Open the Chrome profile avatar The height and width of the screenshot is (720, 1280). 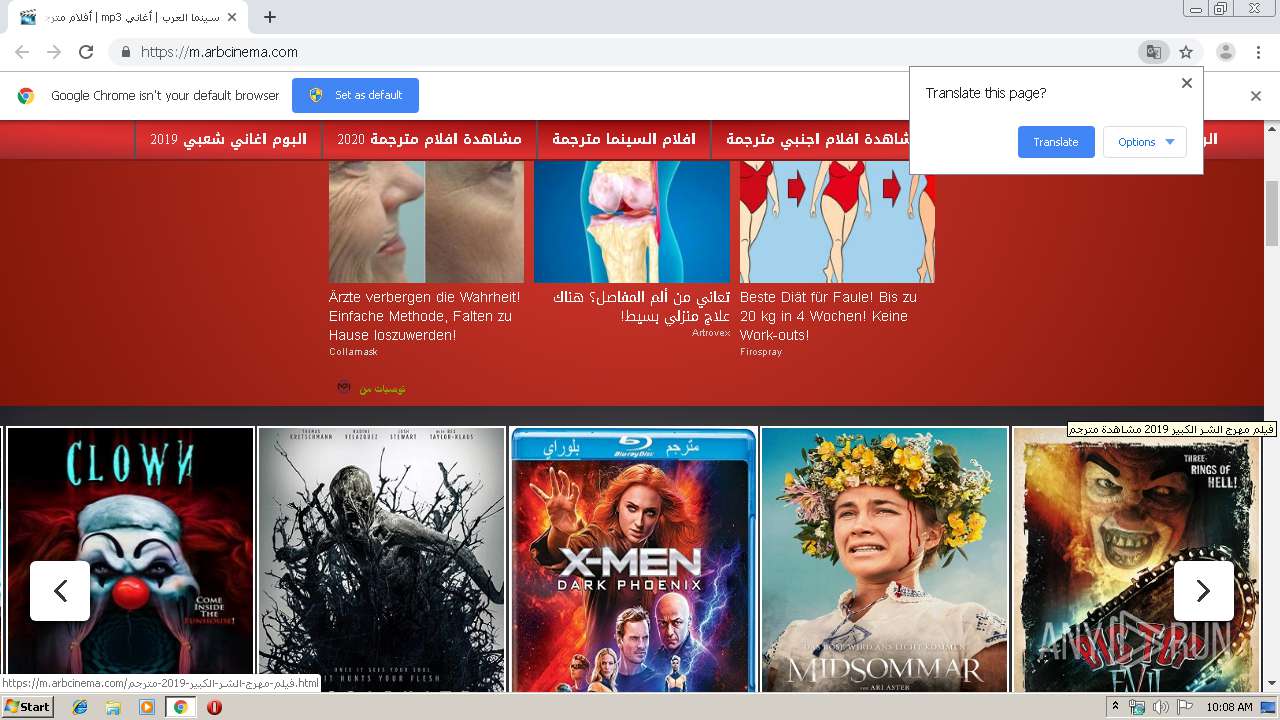tap(1226, 52)
